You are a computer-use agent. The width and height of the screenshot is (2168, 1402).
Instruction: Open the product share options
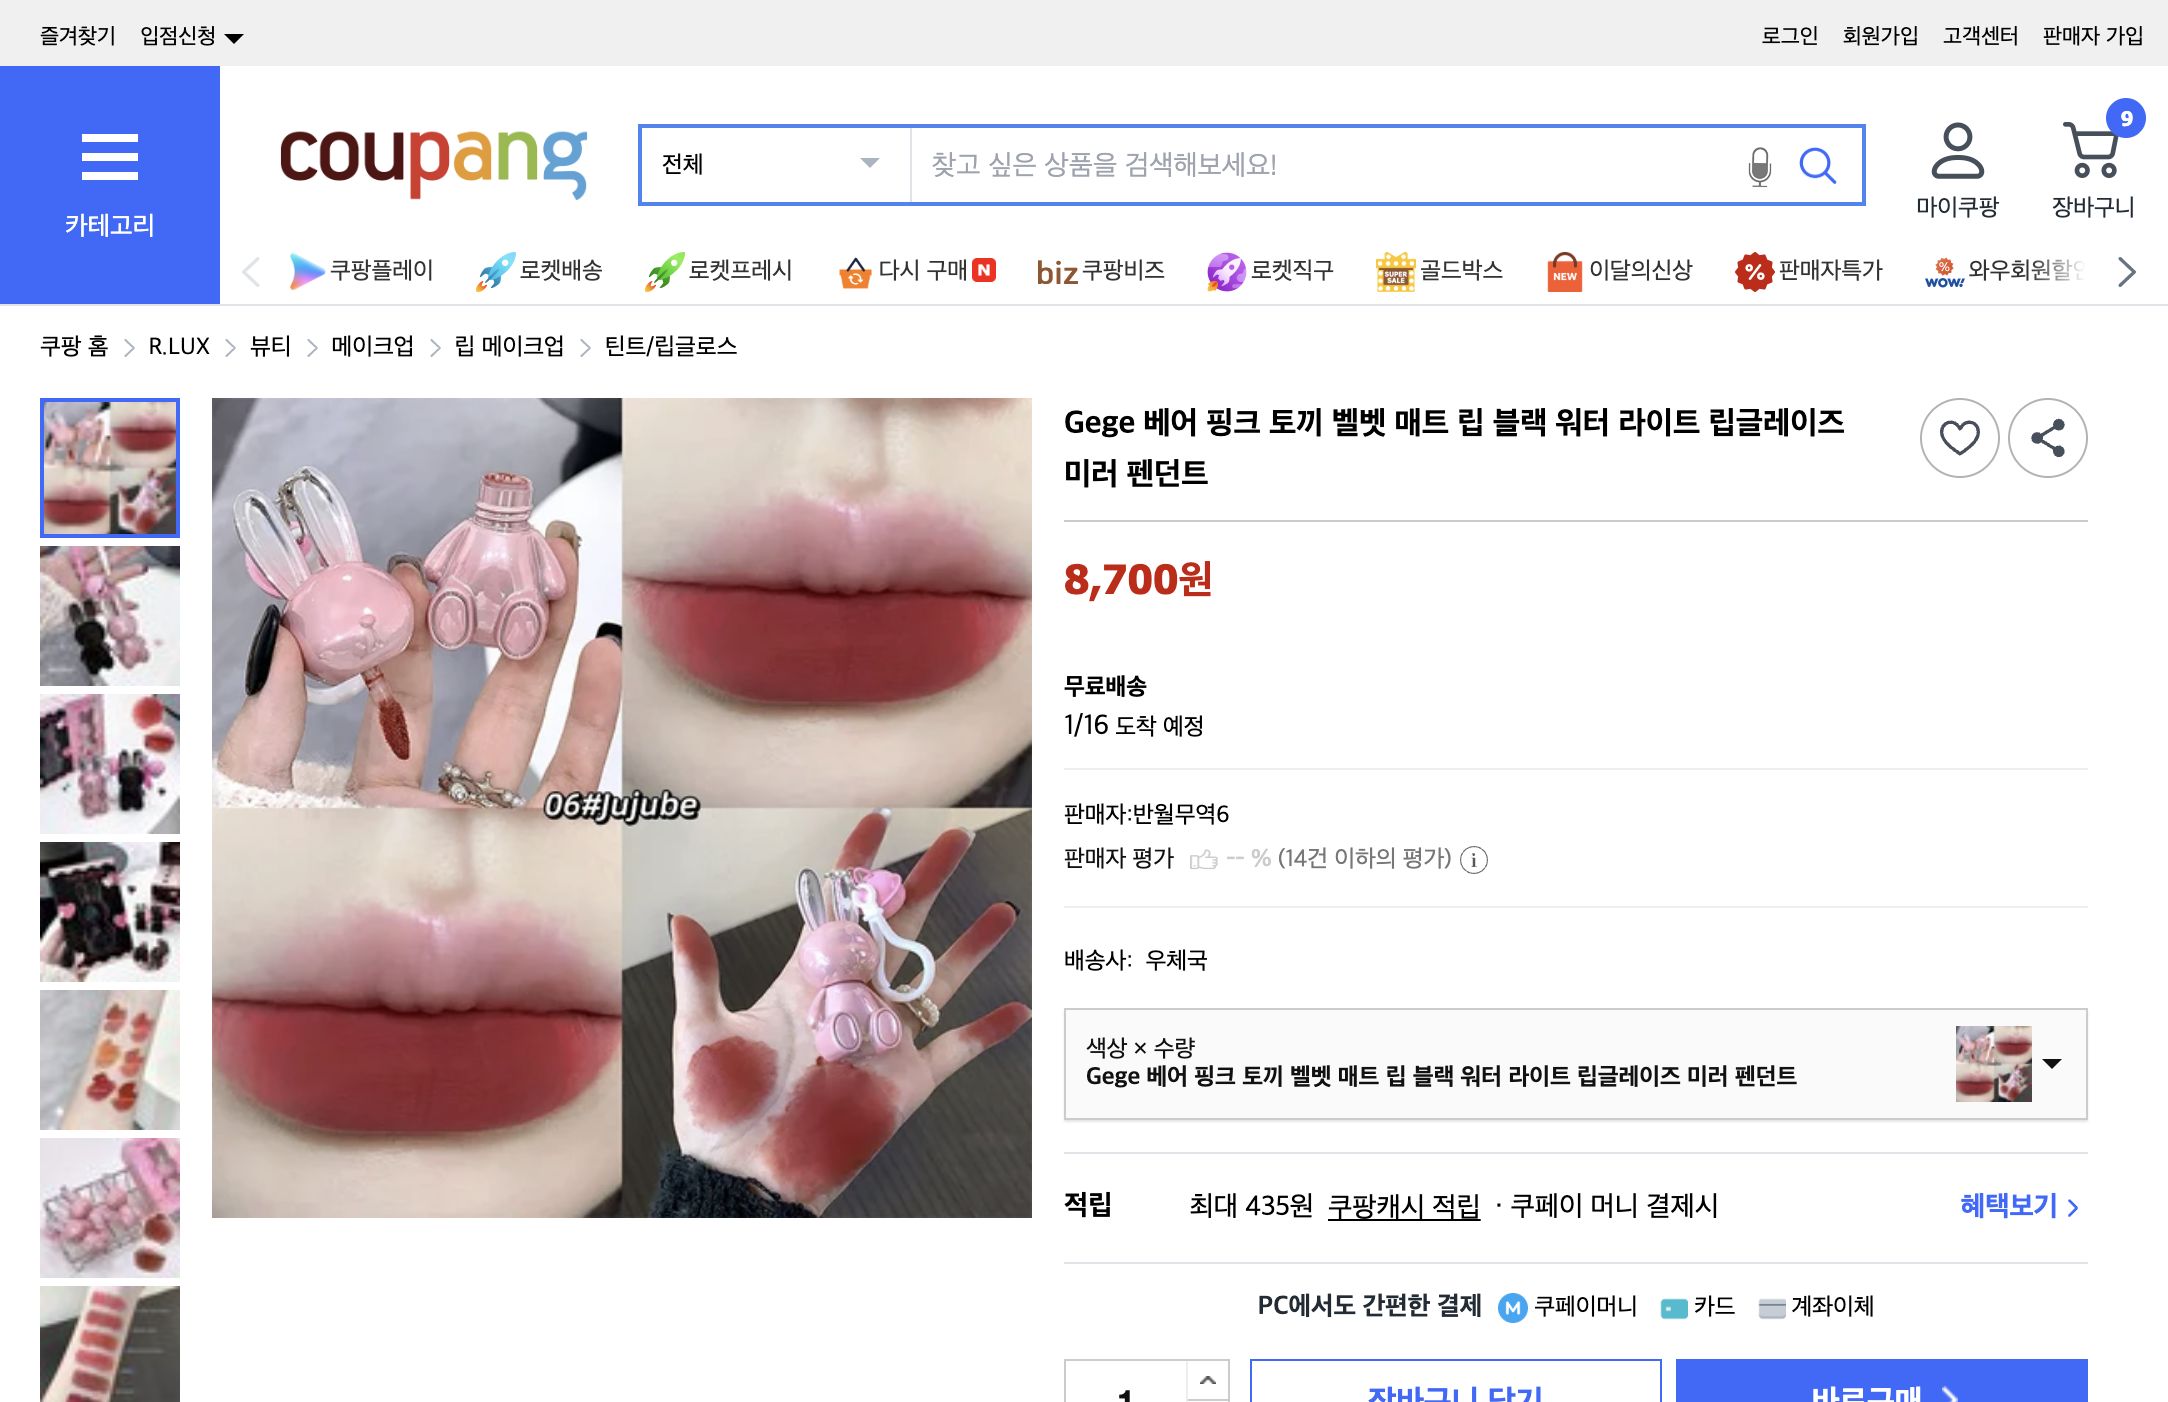click(x=2047, y=438)
